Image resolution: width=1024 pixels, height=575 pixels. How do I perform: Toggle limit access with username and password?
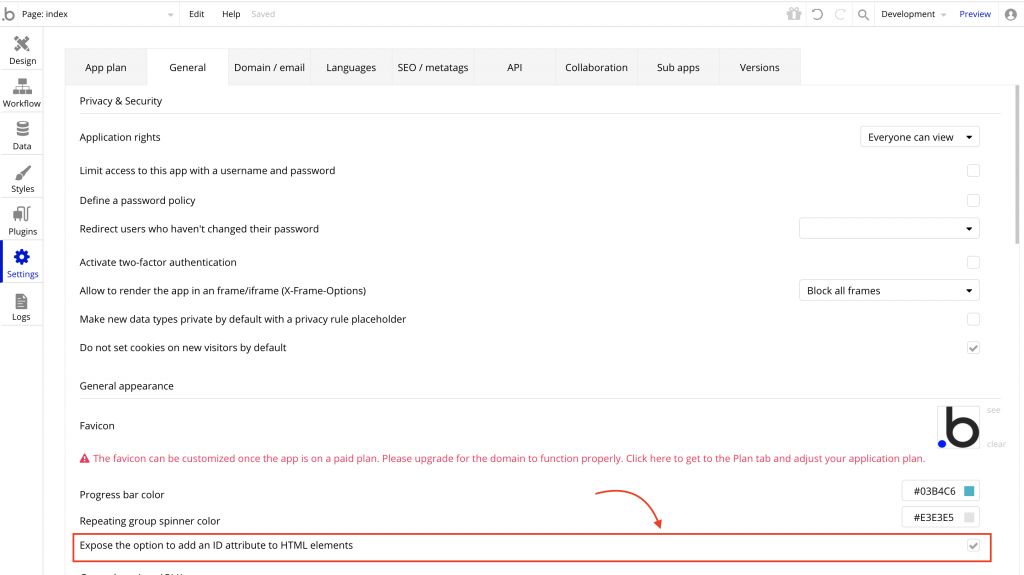coord(973,171)
